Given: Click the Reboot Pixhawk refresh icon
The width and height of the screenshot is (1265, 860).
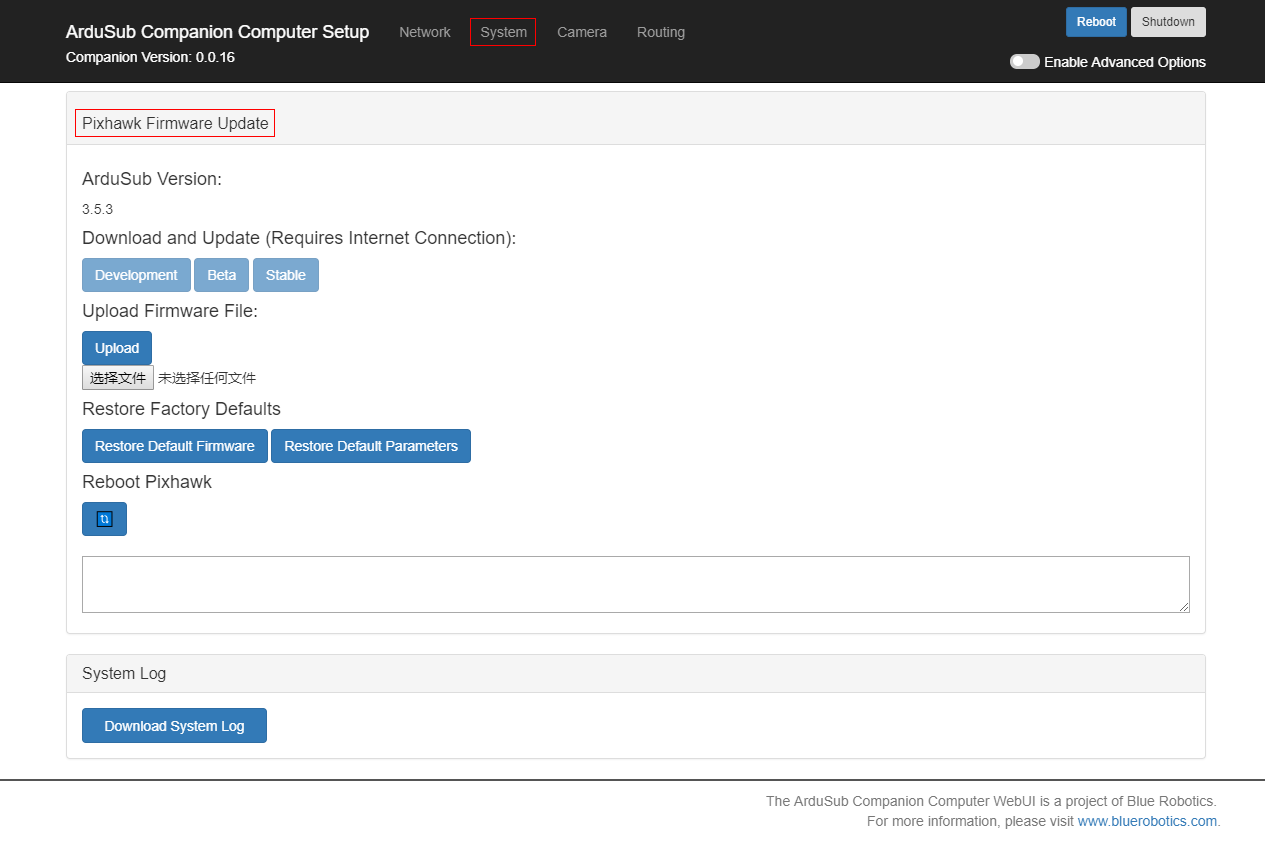Looking at the screenshot, I should [x=104, y=518].
